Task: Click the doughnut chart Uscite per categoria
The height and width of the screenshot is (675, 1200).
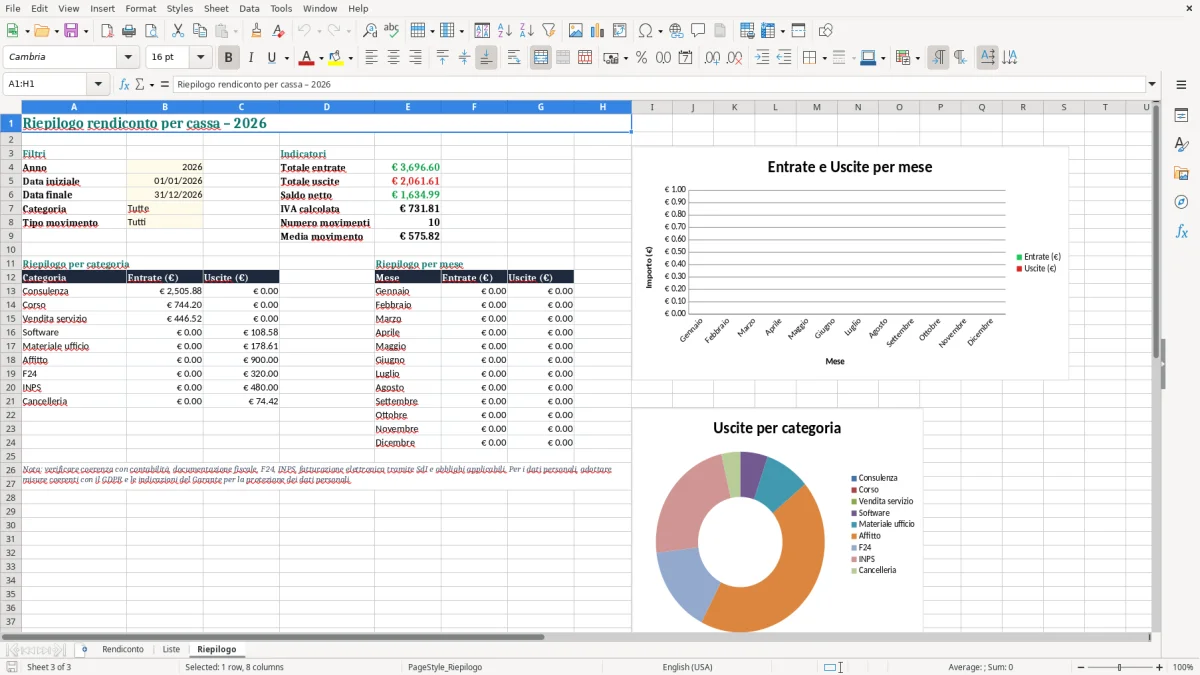Action: [x=777, y=520]
